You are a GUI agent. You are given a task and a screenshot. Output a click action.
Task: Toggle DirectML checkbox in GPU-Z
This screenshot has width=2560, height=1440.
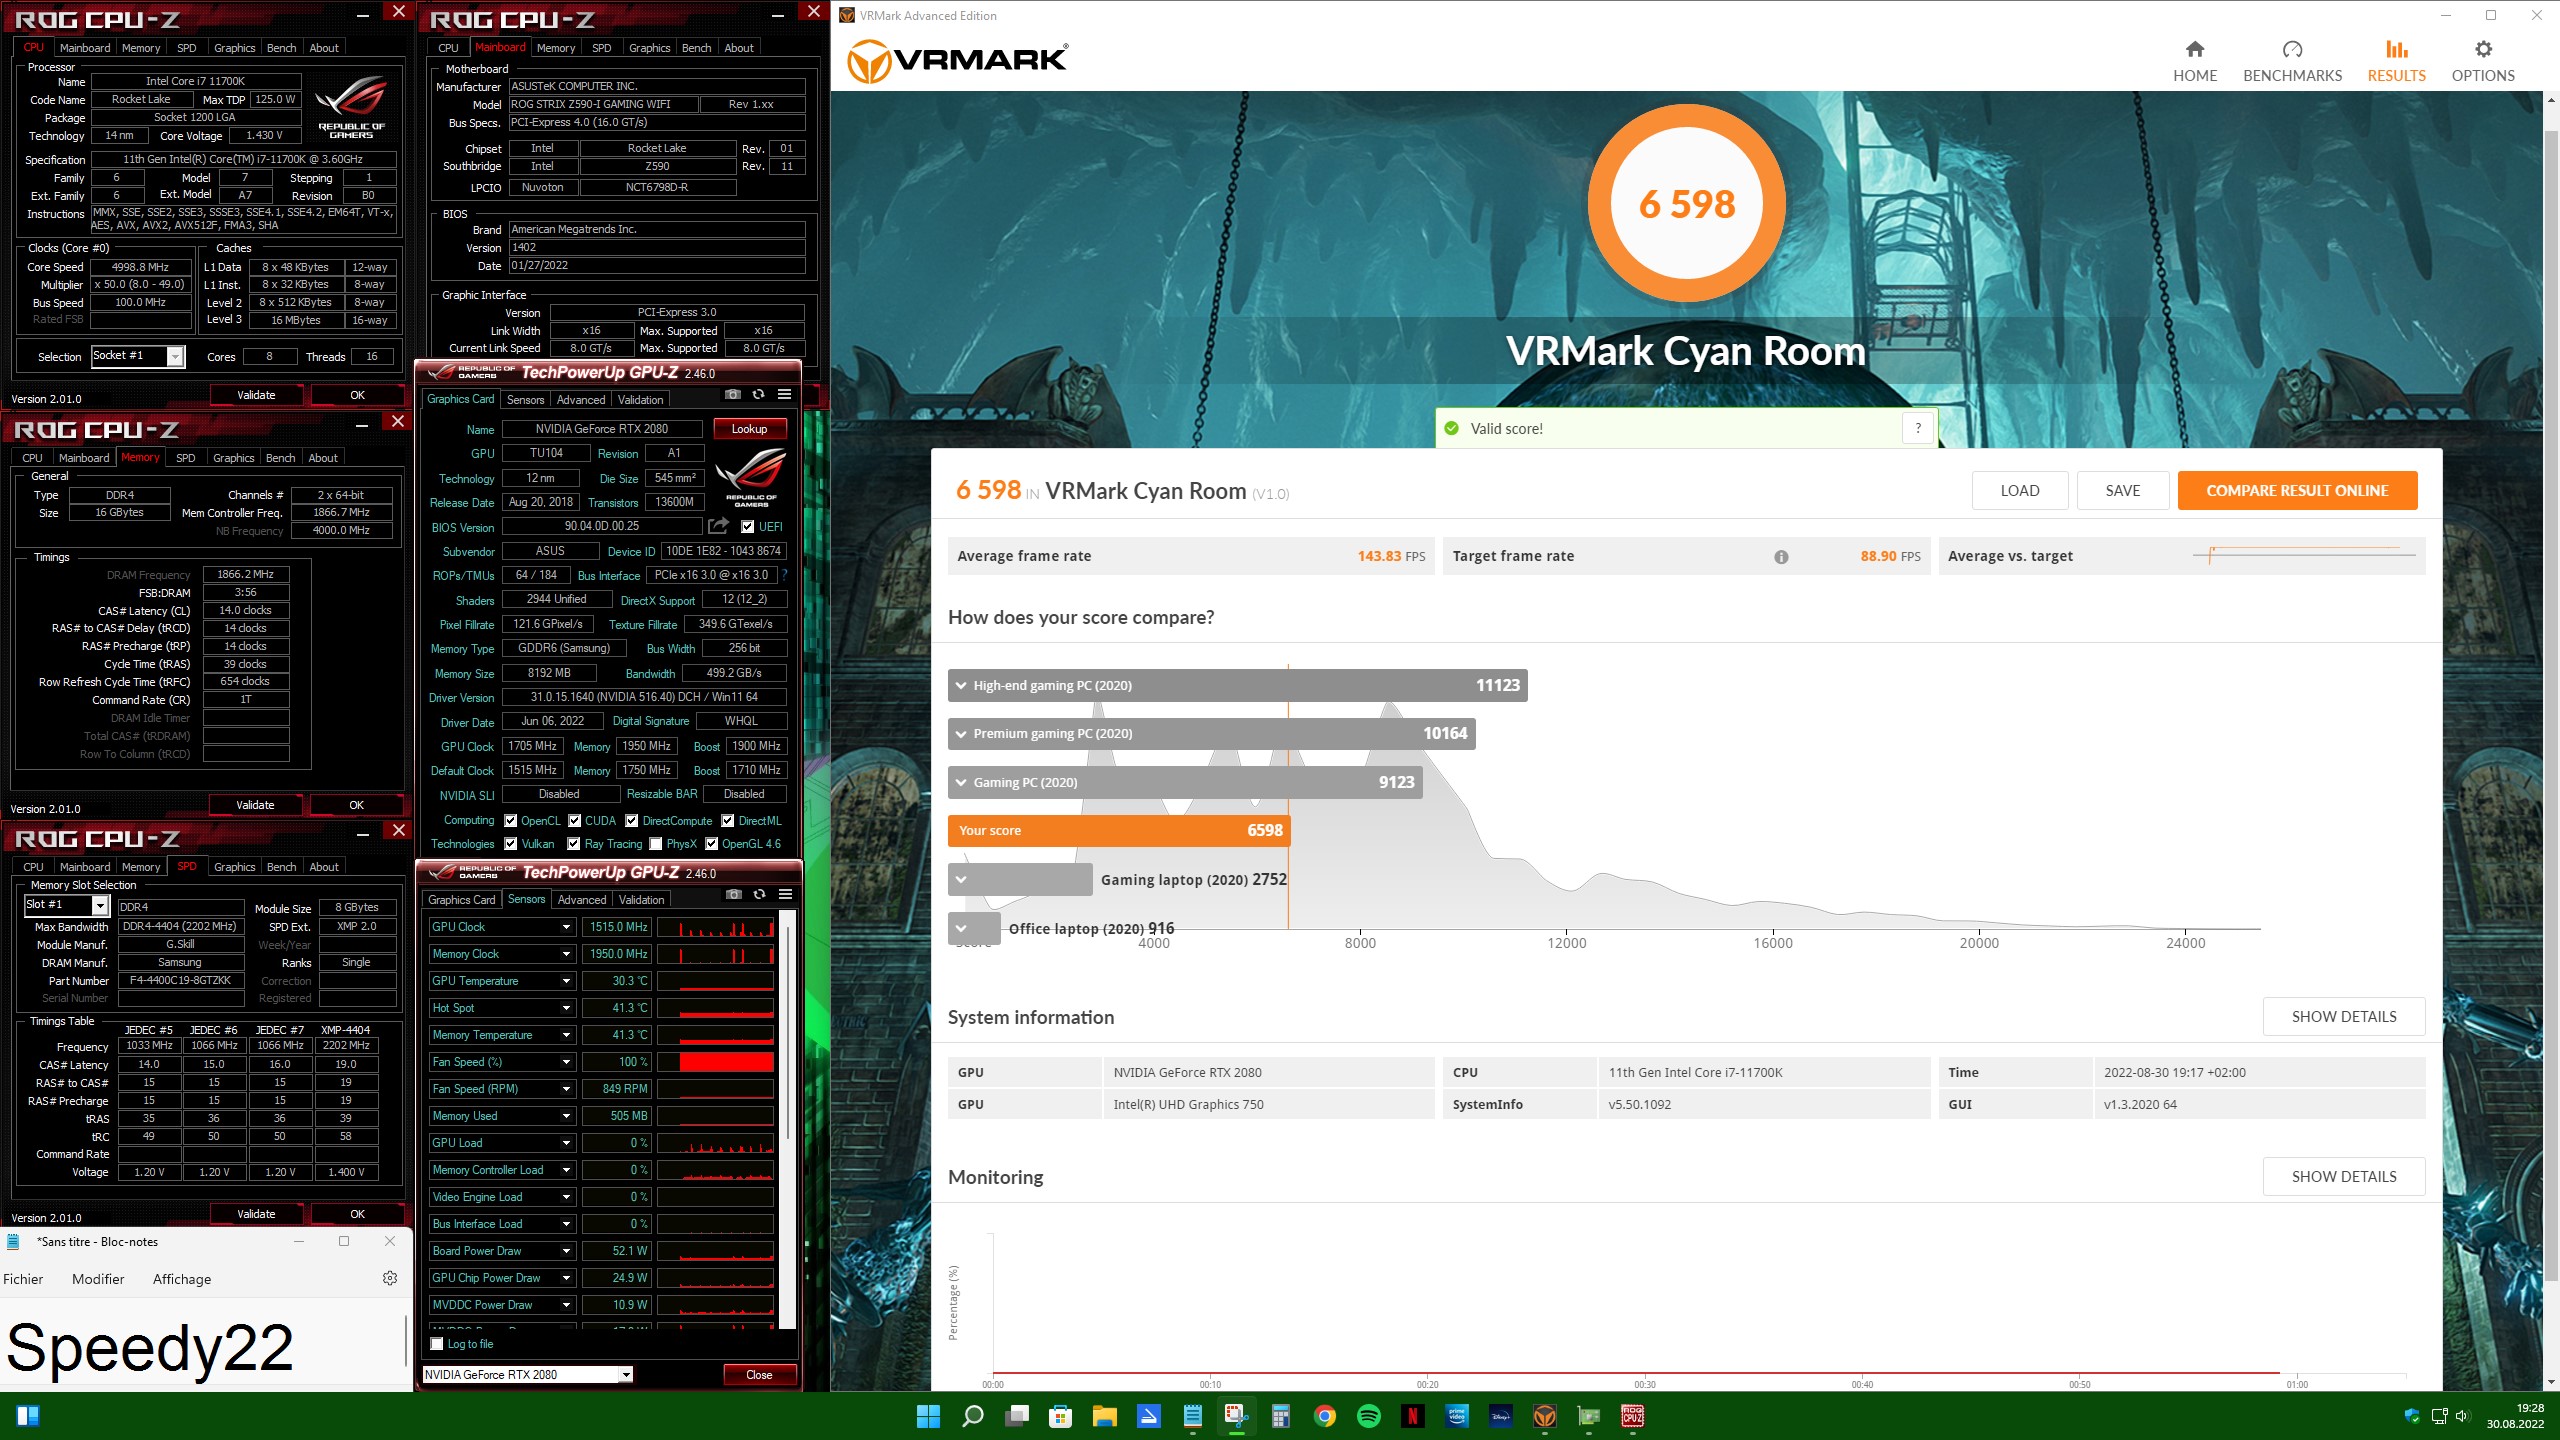(x=728, y=821)
